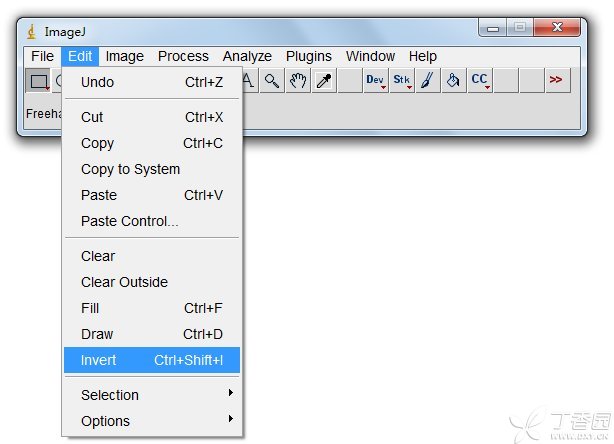Open the File menu

42,56
